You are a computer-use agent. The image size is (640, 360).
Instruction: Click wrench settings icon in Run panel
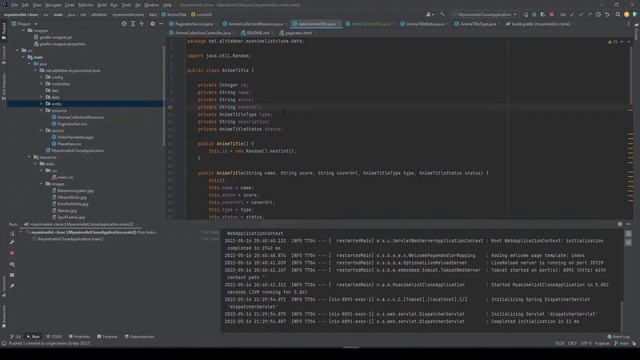click(x=12, y=242)
